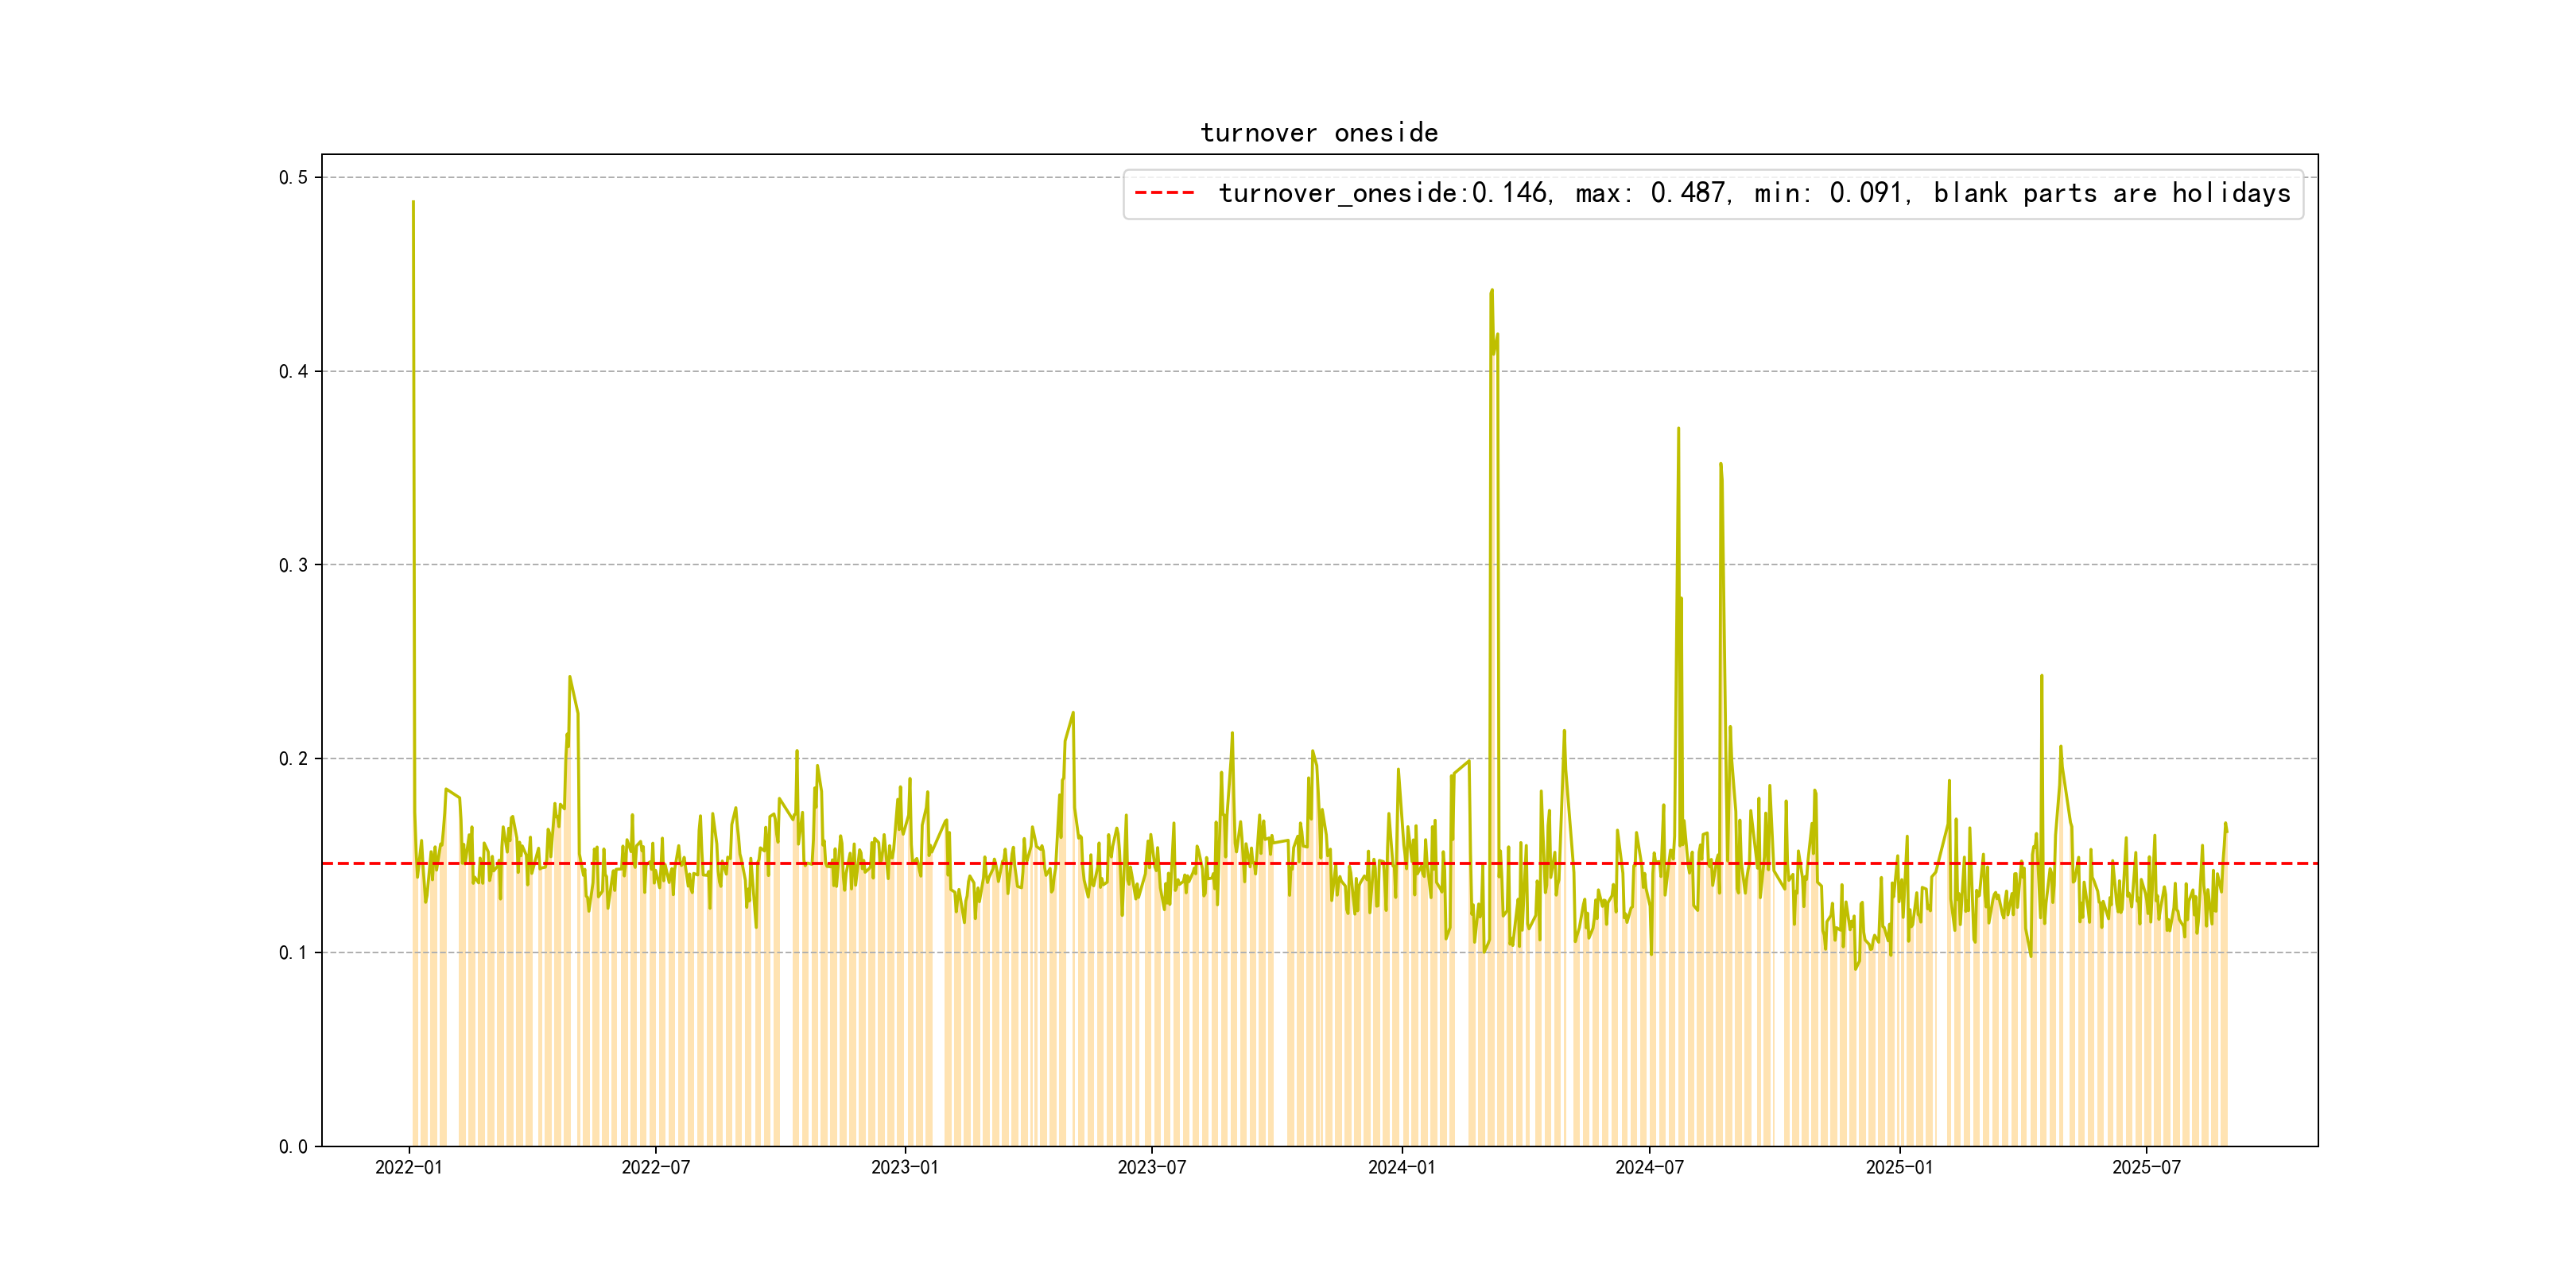The image size is (2576, 1288).
Task: Click the 2025-01 x-axis label
Action: coord(1899,1167)
